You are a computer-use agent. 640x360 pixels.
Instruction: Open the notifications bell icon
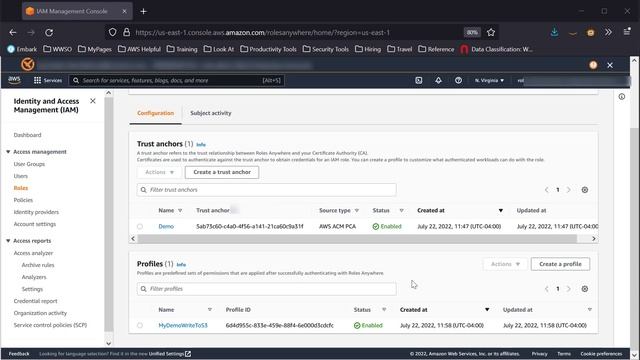coord(438,80)
